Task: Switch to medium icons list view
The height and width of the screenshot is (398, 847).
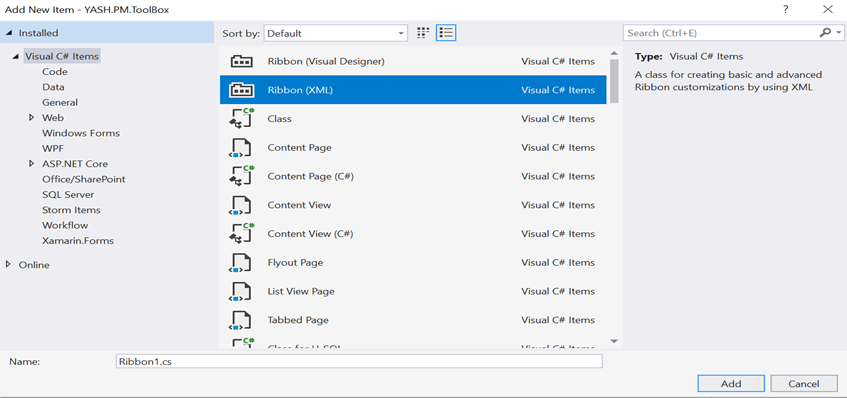Action: 446,33
